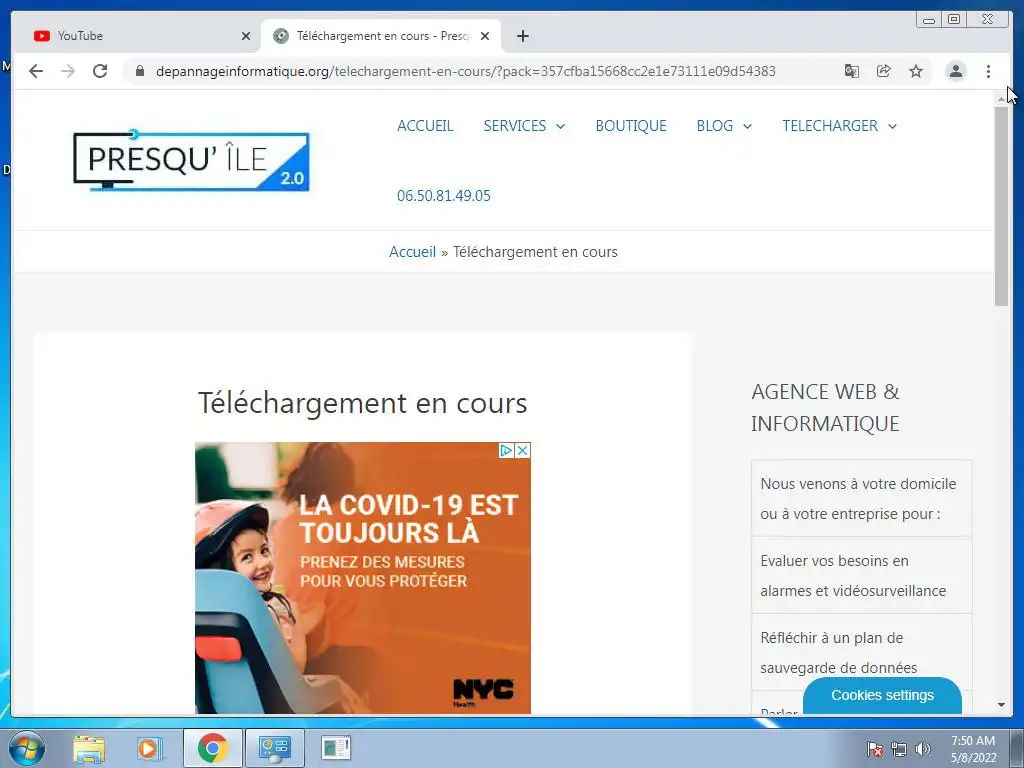The width and height of the screenshot is (1024, 768).
Task: Click the page vertical scrollbar thumb
Action: [x=1001, y=206]
